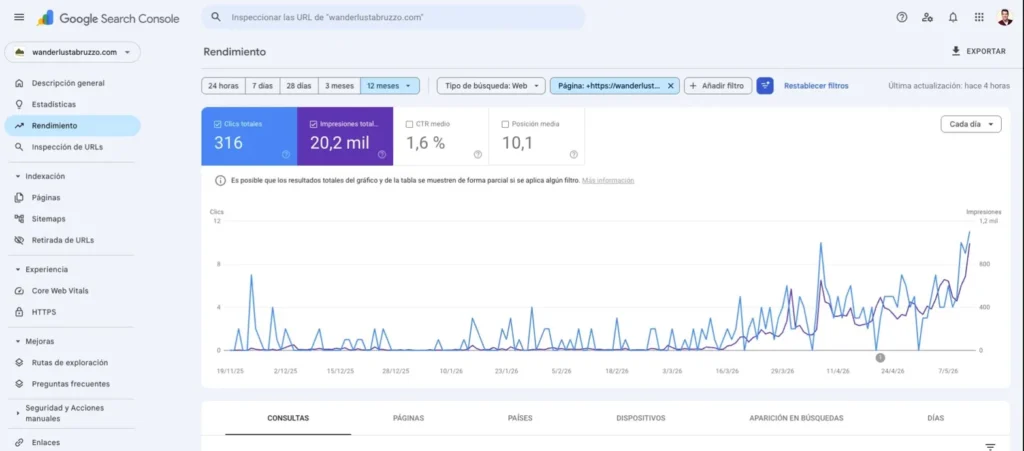Image resolution: width=1024 pixels, height=451 pixels.
Task: Click the Google Search Console logo
Action: tap(108, 18)
